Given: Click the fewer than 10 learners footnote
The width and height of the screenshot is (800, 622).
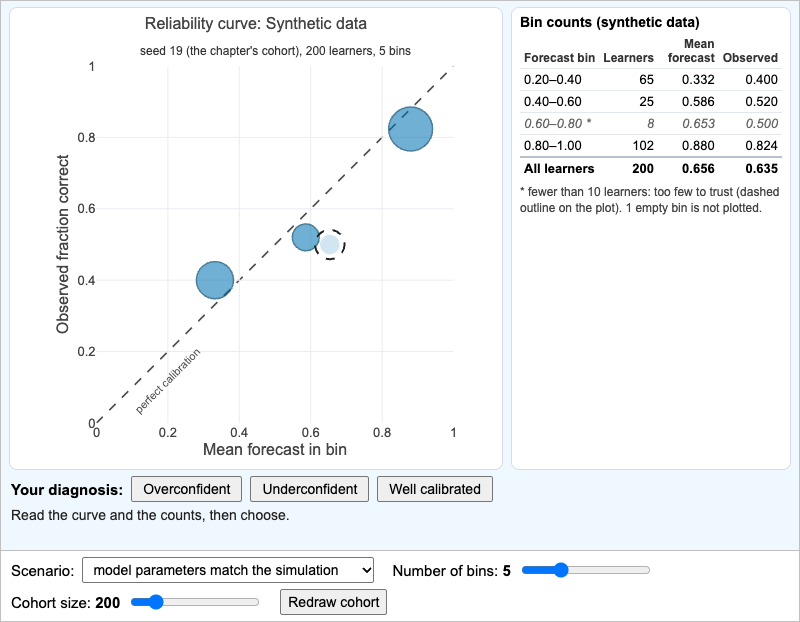Looking at the screenshot, I should pos(649,200).
